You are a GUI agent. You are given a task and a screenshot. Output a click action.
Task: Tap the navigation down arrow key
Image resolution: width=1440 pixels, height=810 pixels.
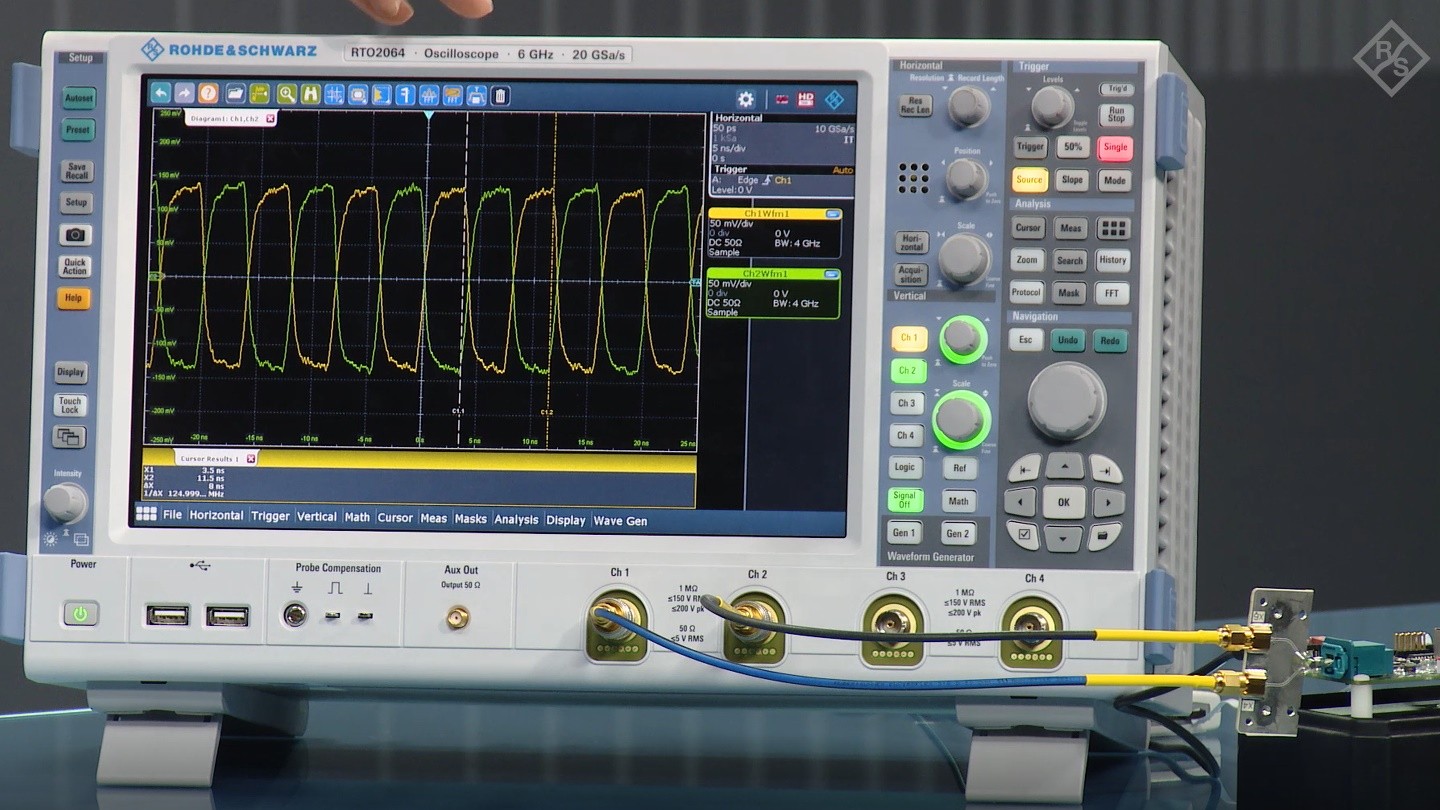(1063, 538)
